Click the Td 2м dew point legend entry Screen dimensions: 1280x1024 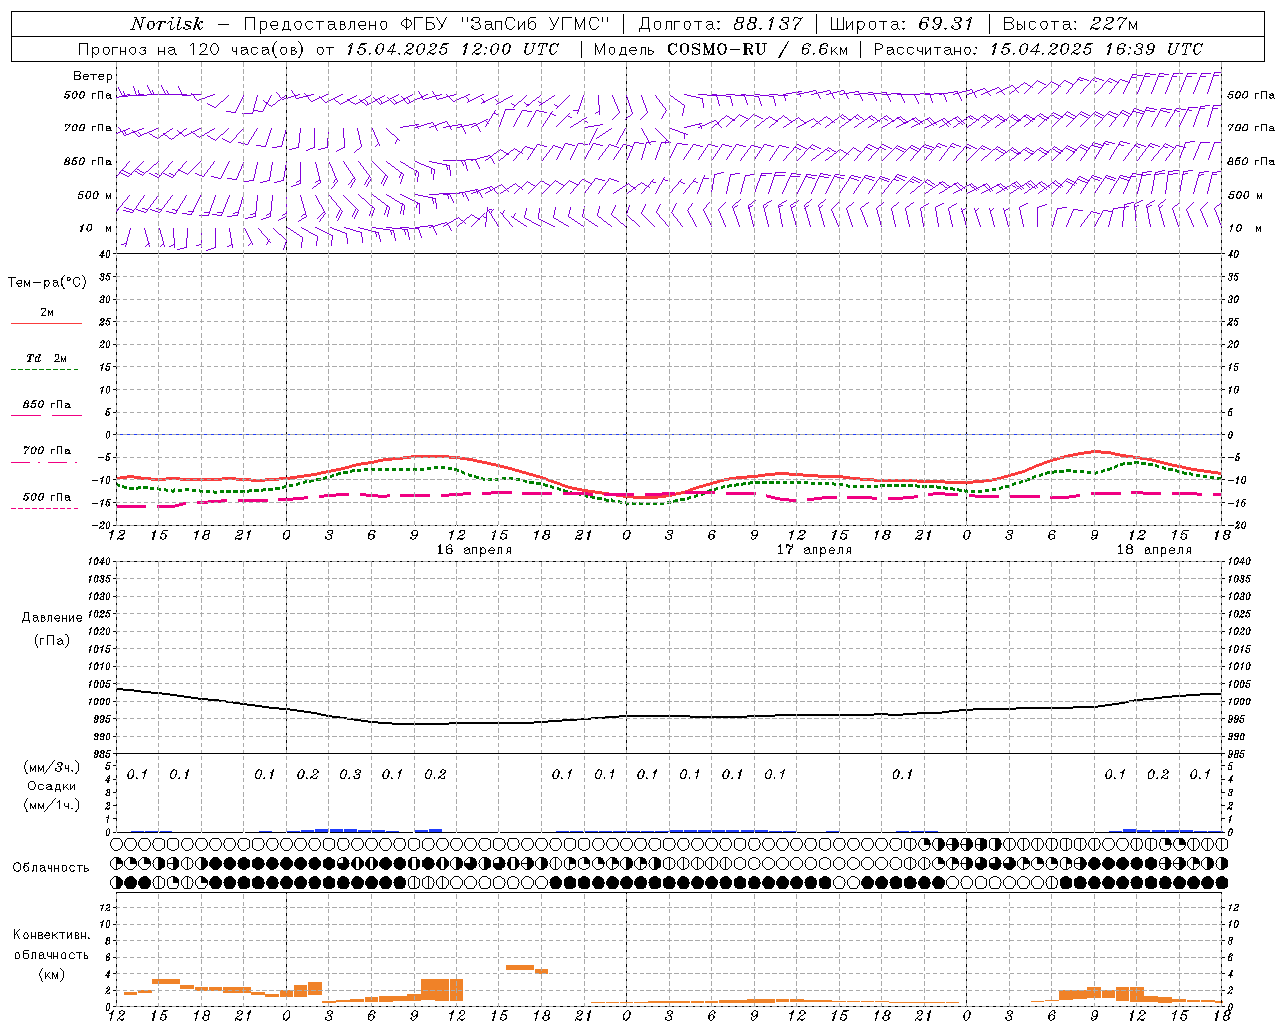point(47,358)
